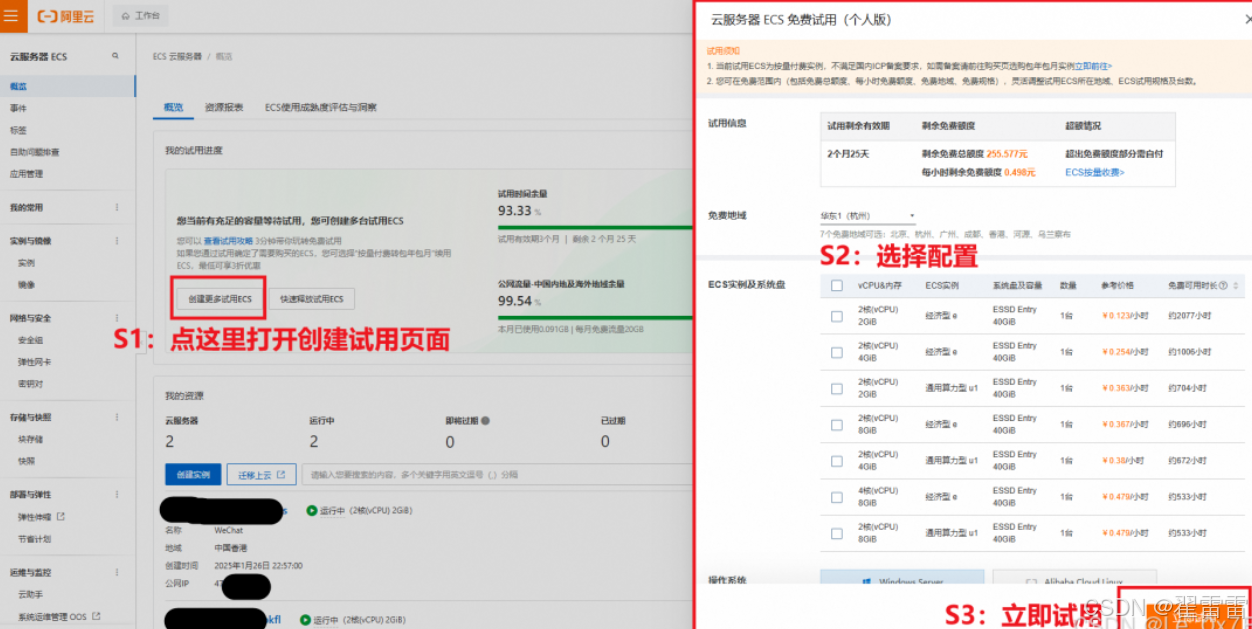Open the 工作台 tab in top bar
Image resolution: width=1252 pixels, height=629 pixels.
coord(140,16)
